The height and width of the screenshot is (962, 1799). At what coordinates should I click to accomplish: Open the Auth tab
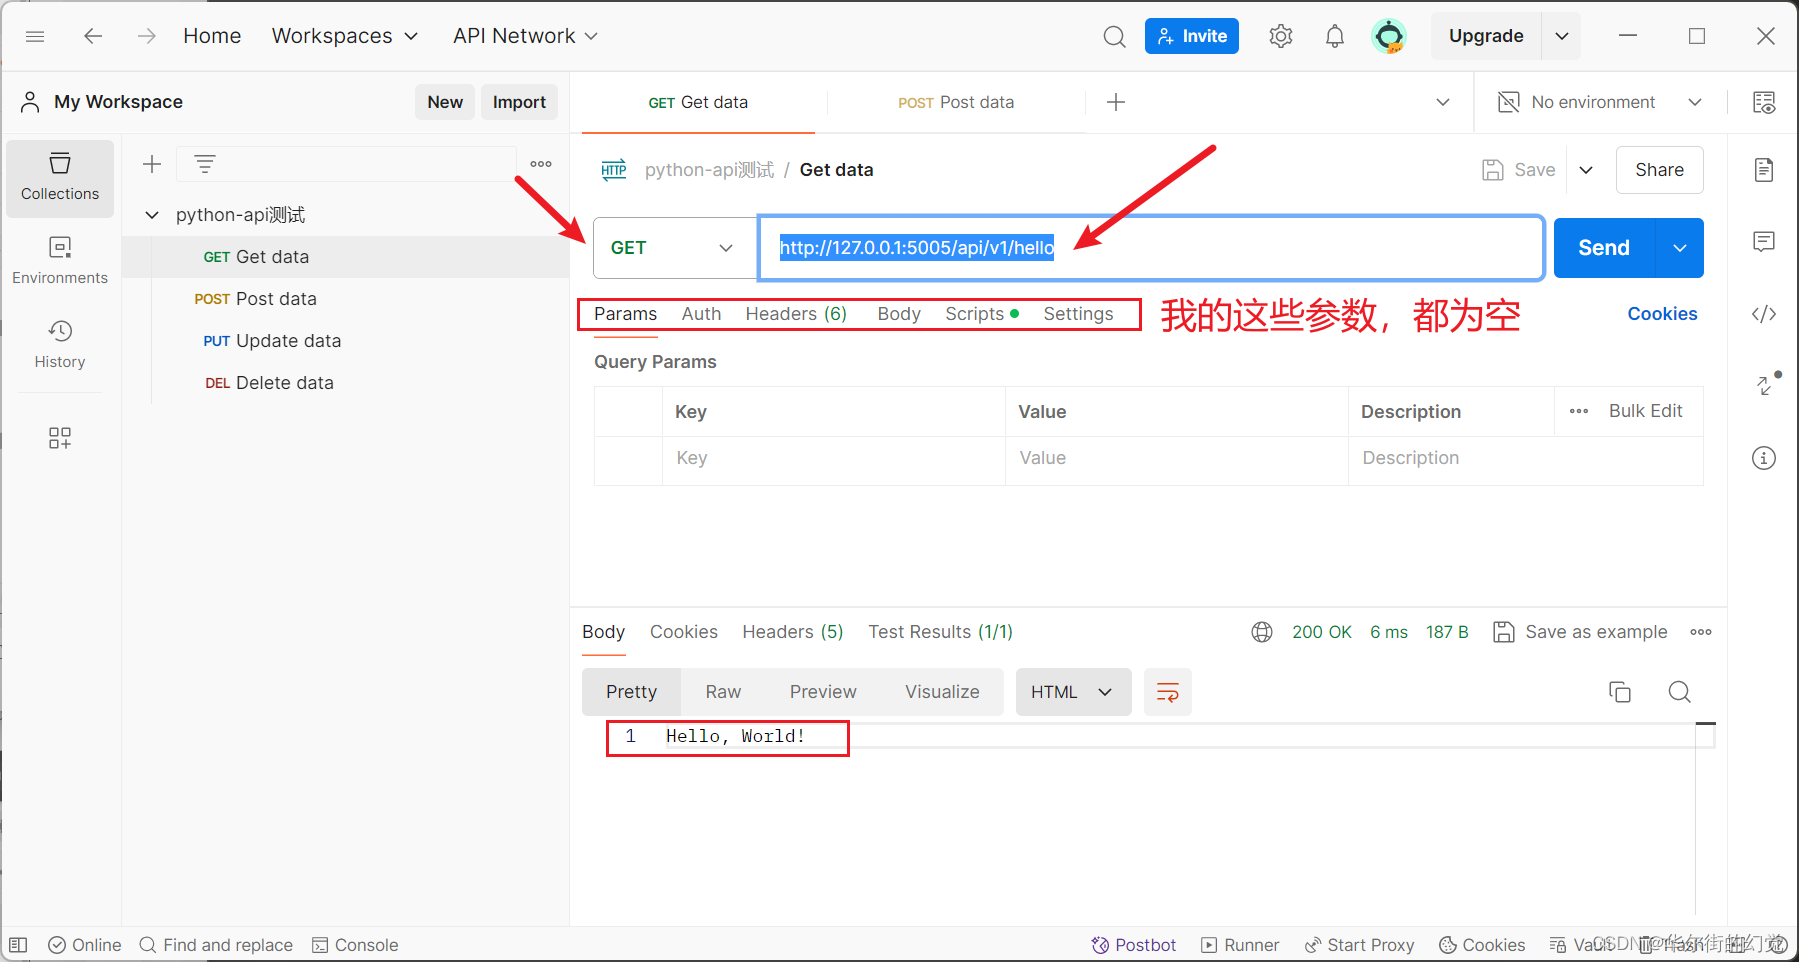coord(701,314)
